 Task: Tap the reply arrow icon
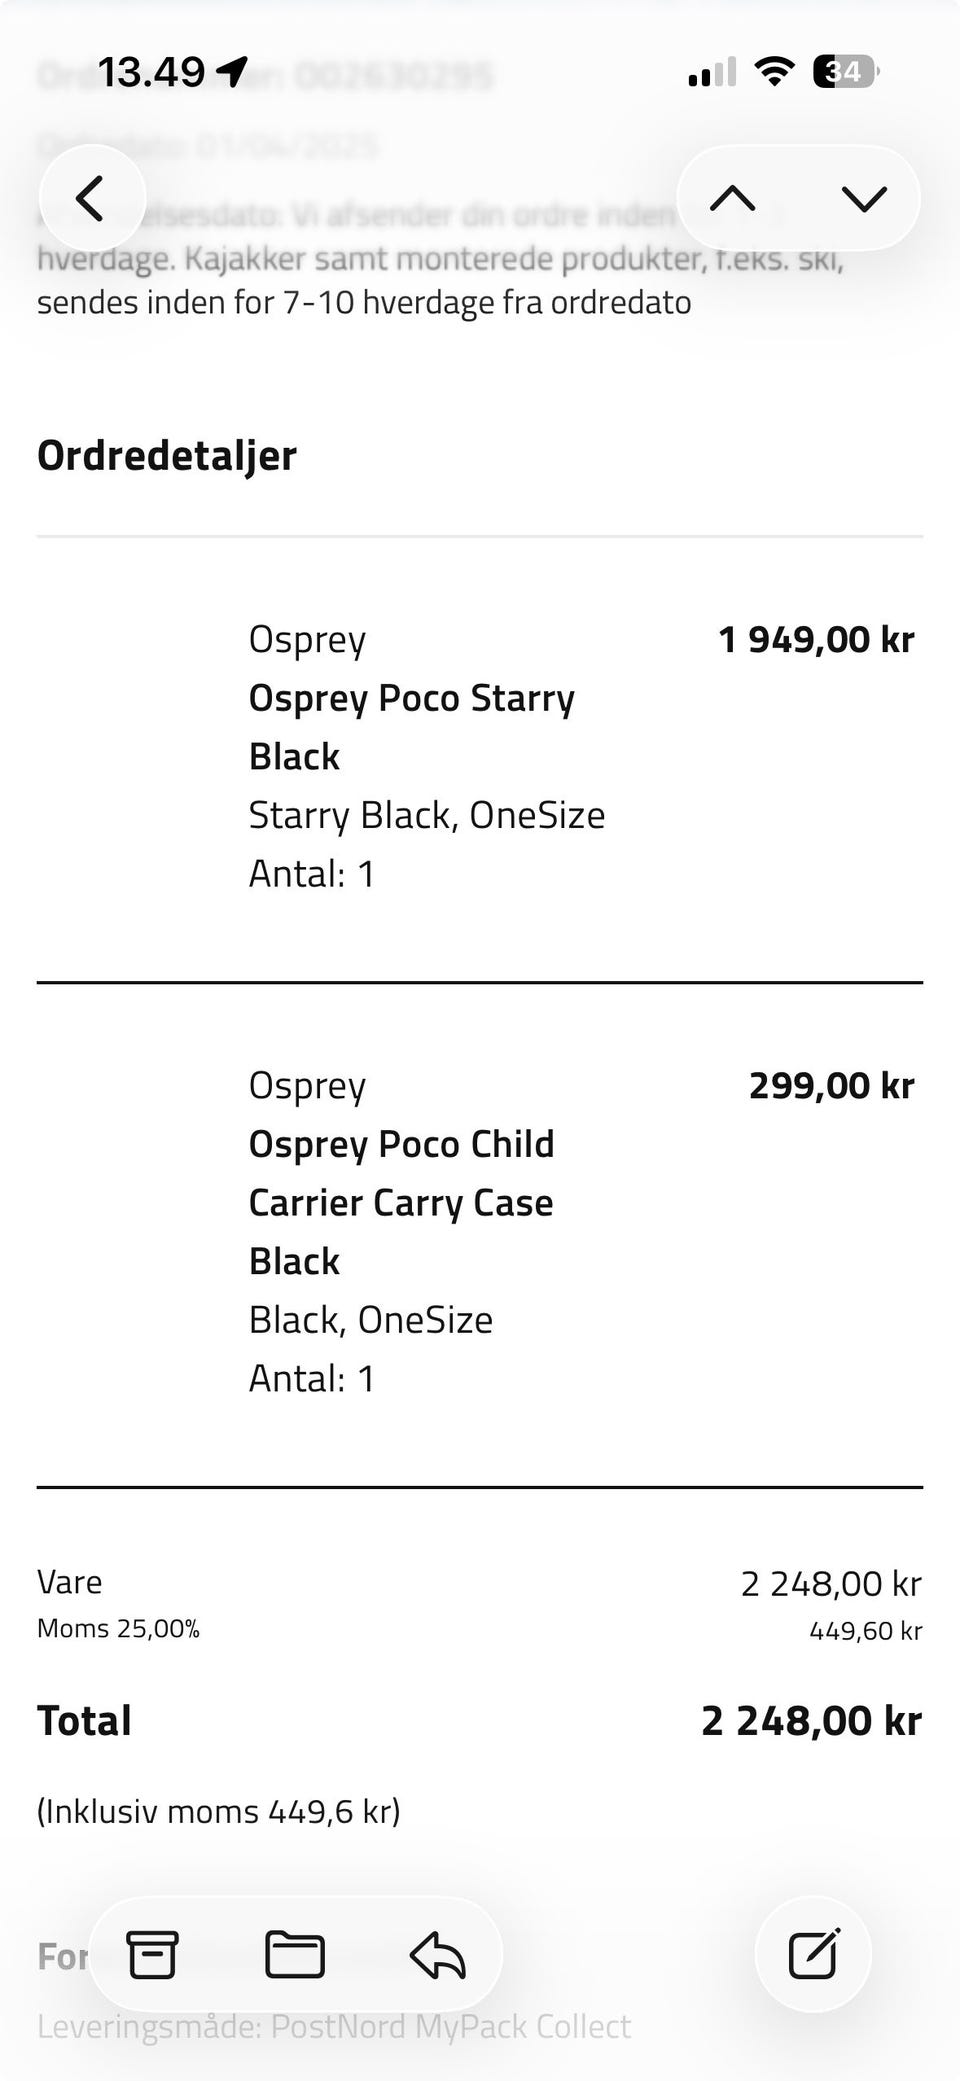pos(438,1954)
